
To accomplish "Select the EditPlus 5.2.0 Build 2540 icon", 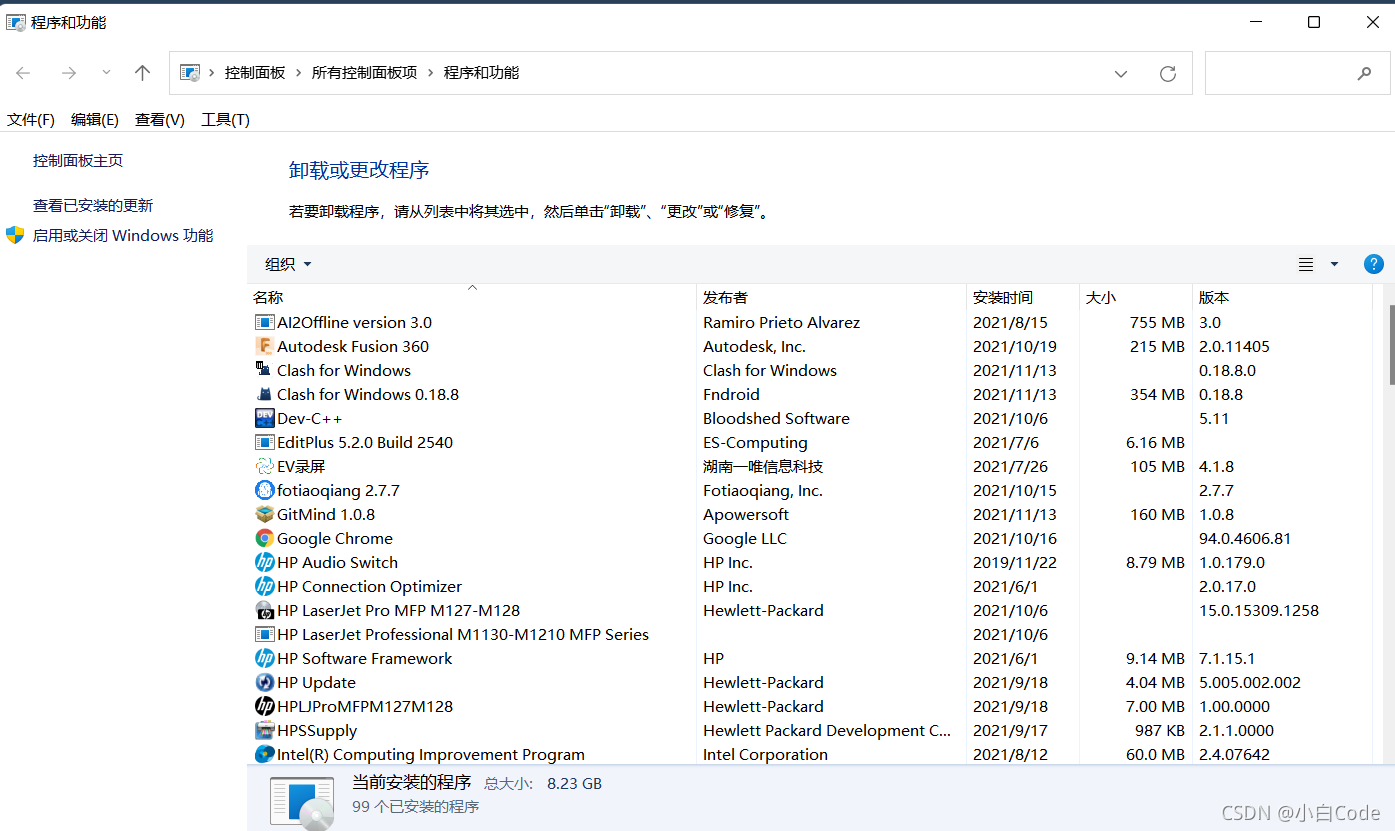I will (x=264, y=442).
